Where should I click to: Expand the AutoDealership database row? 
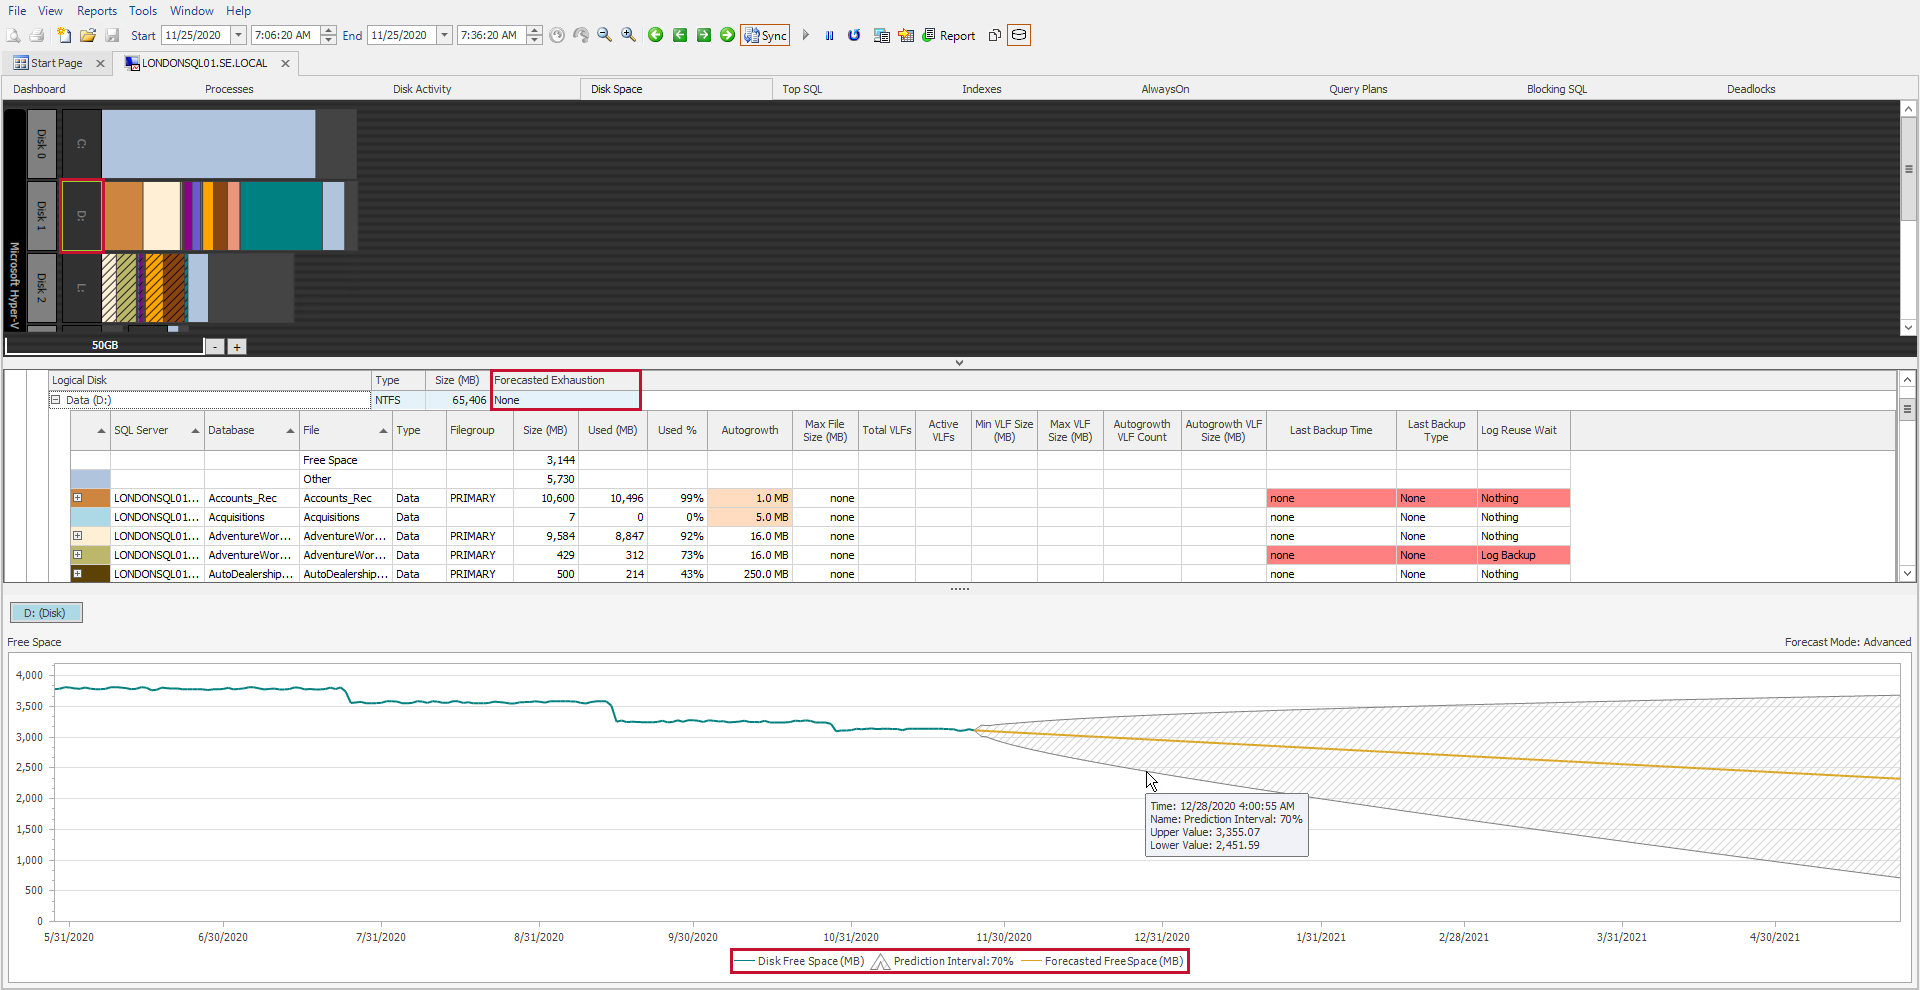click(77, 574)
